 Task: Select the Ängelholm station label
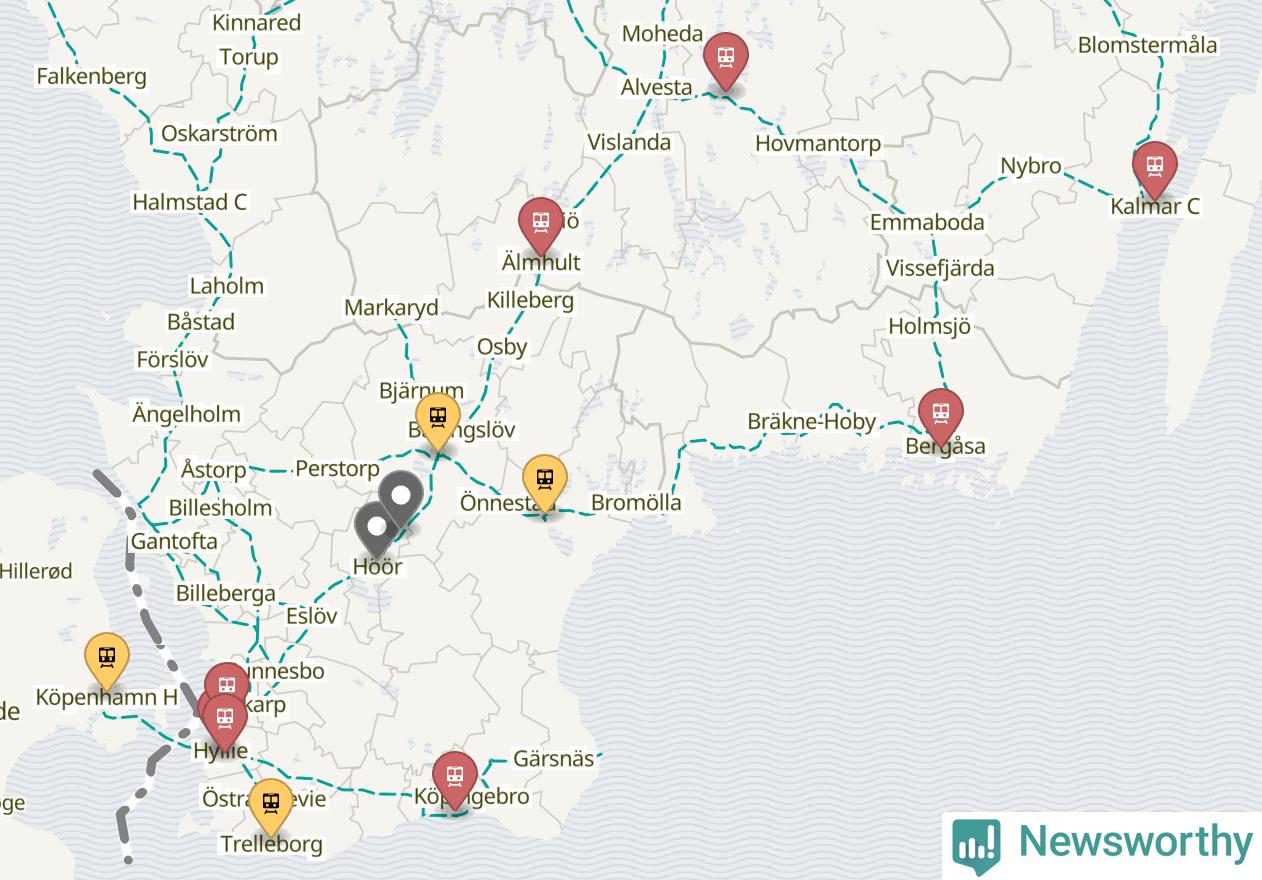click(186, 414)
